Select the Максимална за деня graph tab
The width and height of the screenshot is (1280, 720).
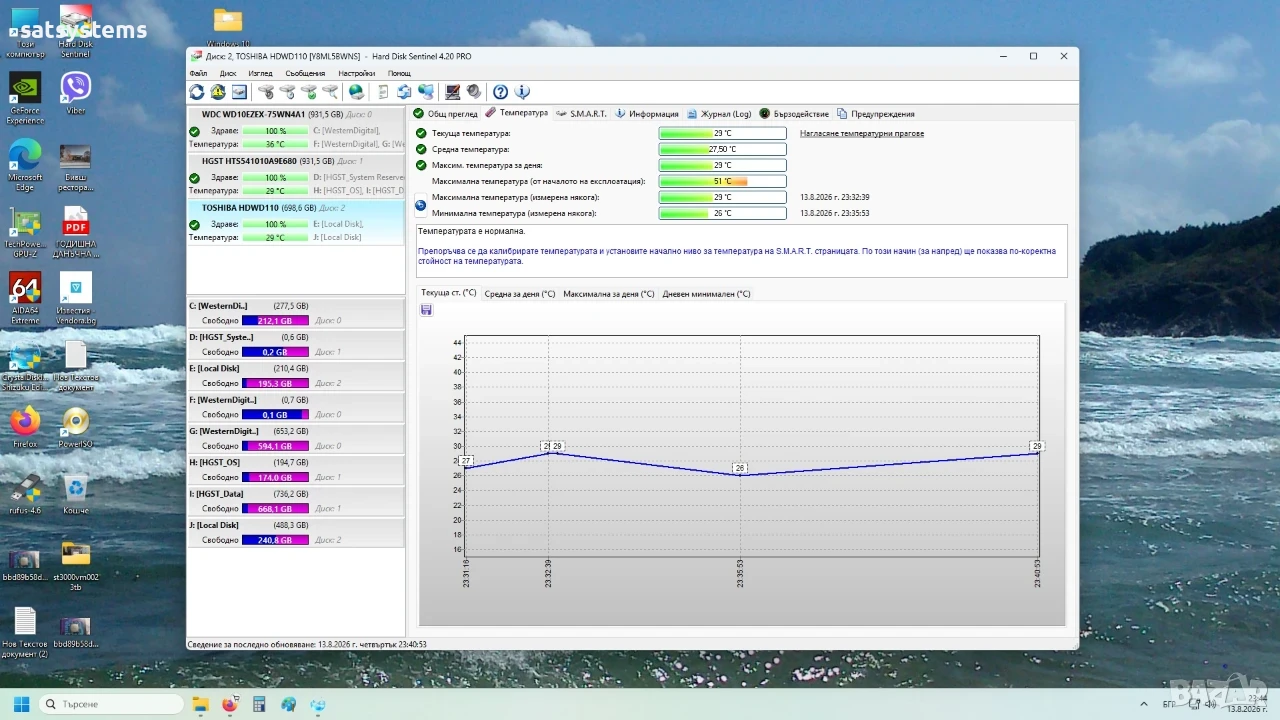pos(608,294)
